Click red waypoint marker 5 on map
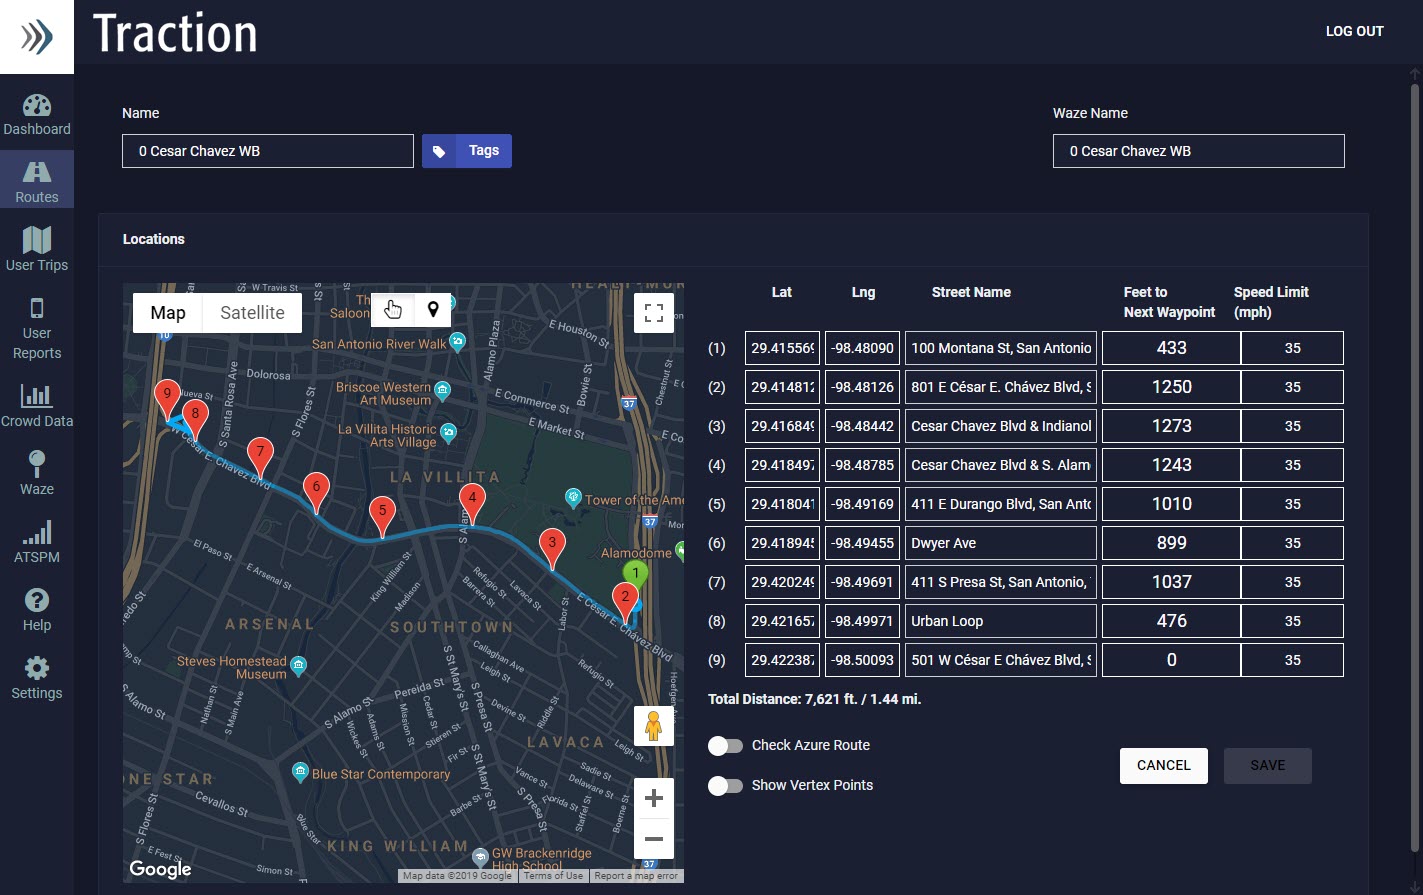This screenshot has width=1423, height=895. pyautogui.click(x=382, y=517)
